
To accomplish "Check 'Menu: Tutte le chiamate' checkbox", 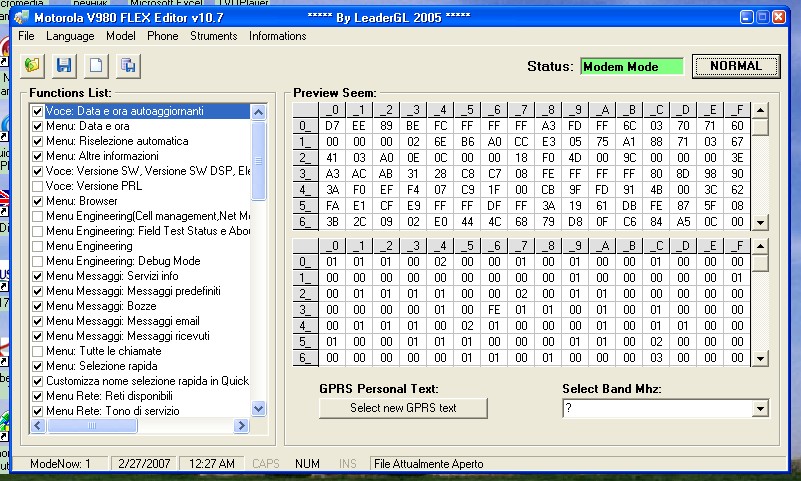I will [x=37, y=351].
